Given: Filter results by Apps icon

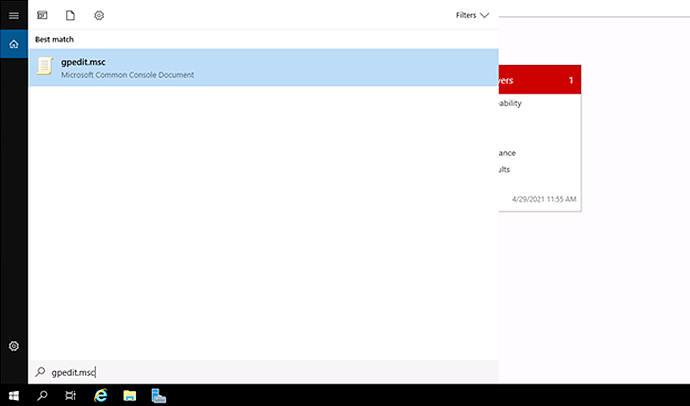Looking at the screenshot, I should click(x=42, y=15).
